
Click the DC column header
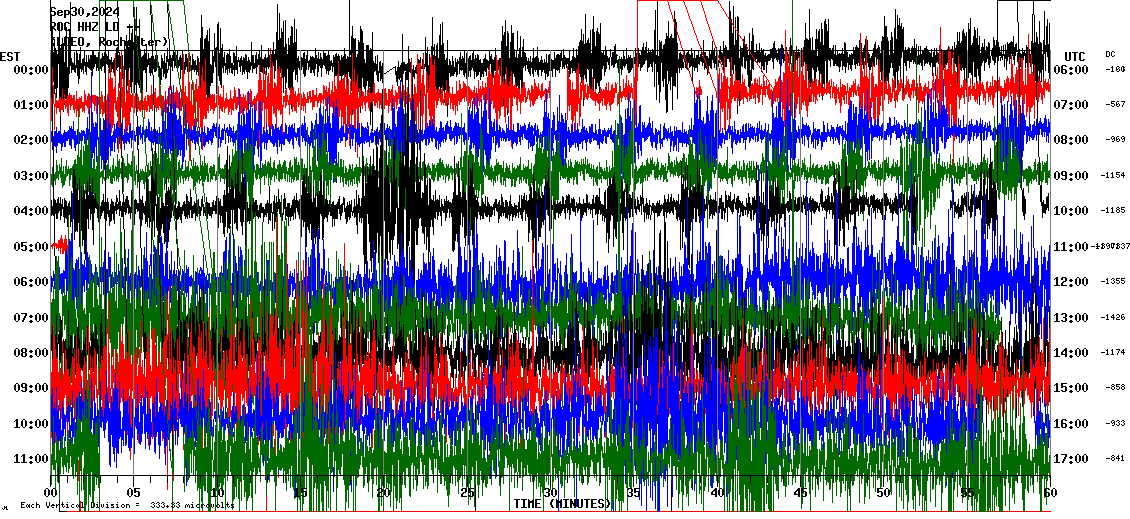pyautogui.click(x=1110, y=54)
